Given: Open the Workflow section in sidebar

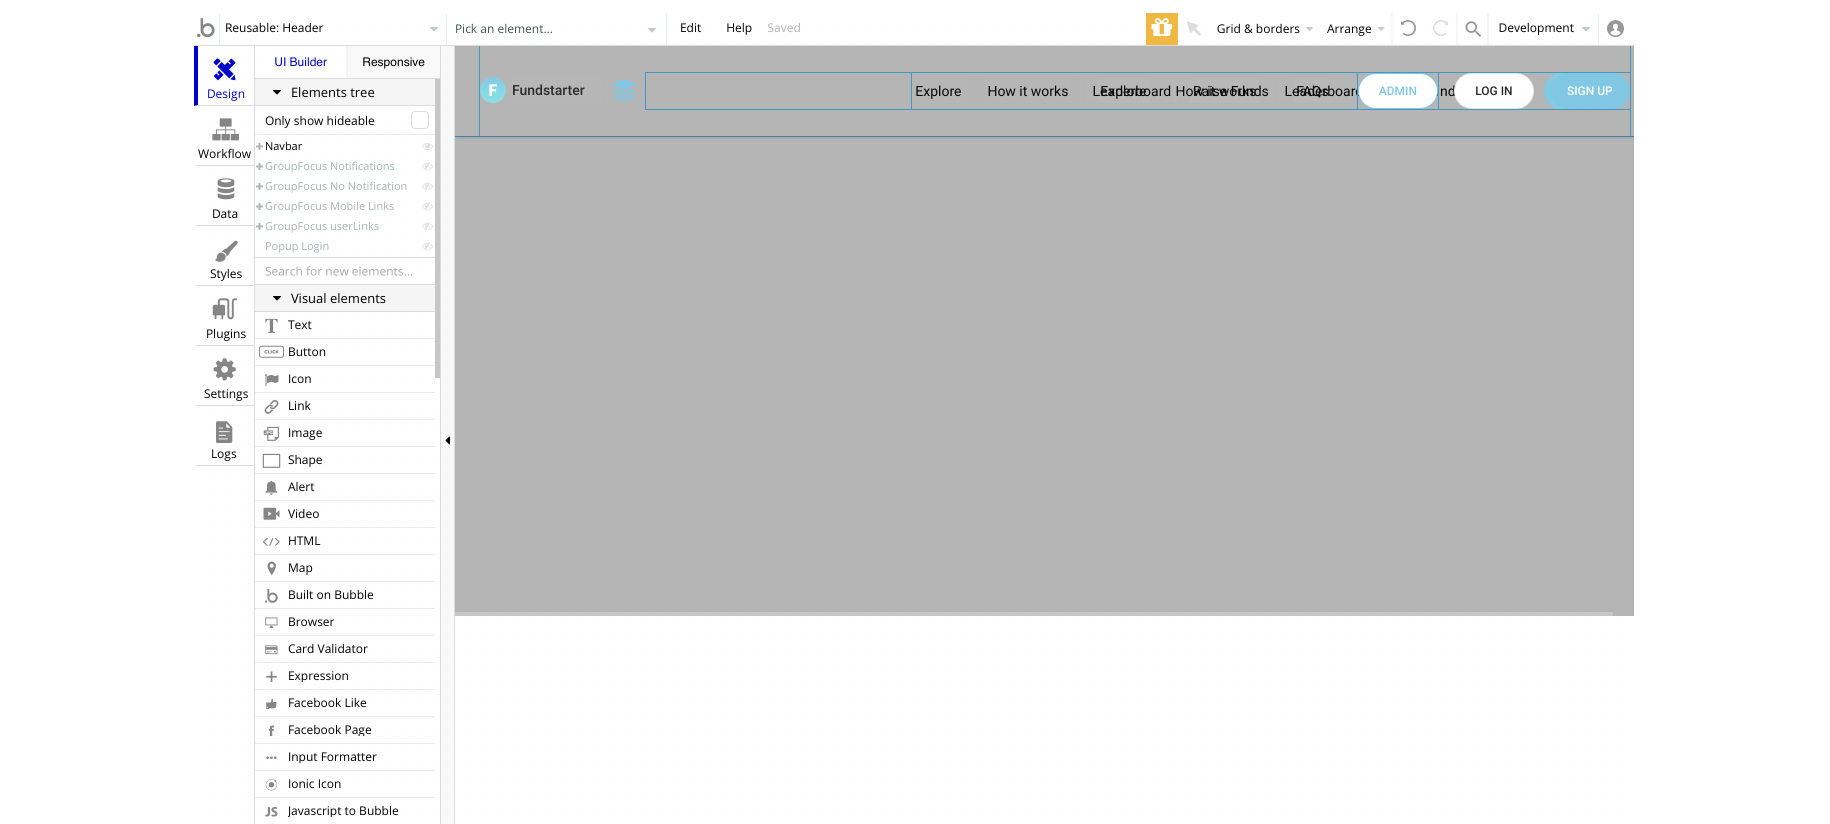Looking at the screenshot, I should pos(225,138).
